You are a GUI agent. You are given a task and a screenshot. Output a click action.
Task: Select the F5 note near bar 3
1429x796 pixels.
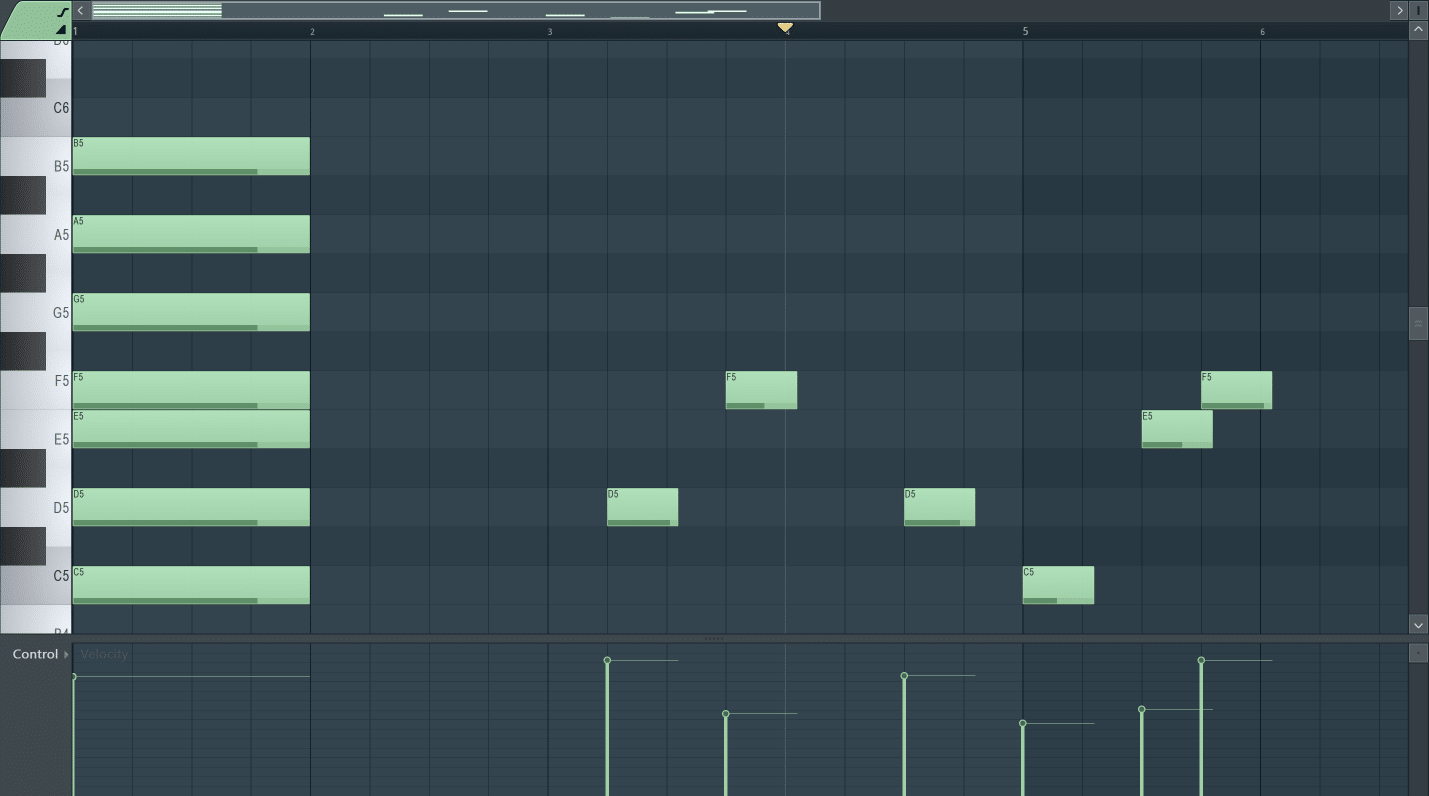tap(760, 390)
